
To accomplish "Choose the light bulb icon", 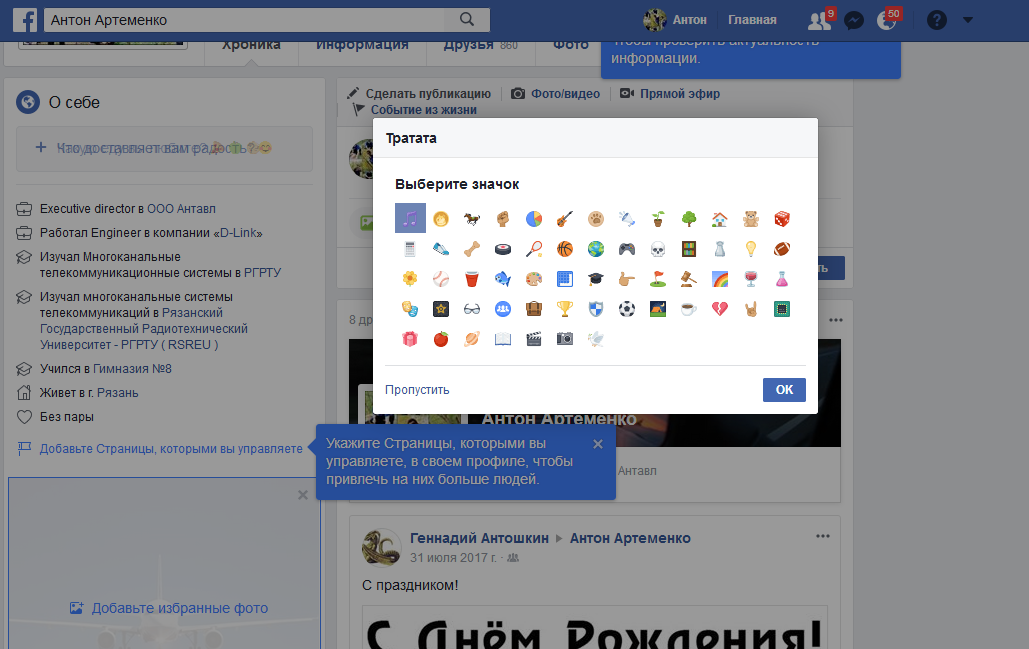I will pos(749,248).
